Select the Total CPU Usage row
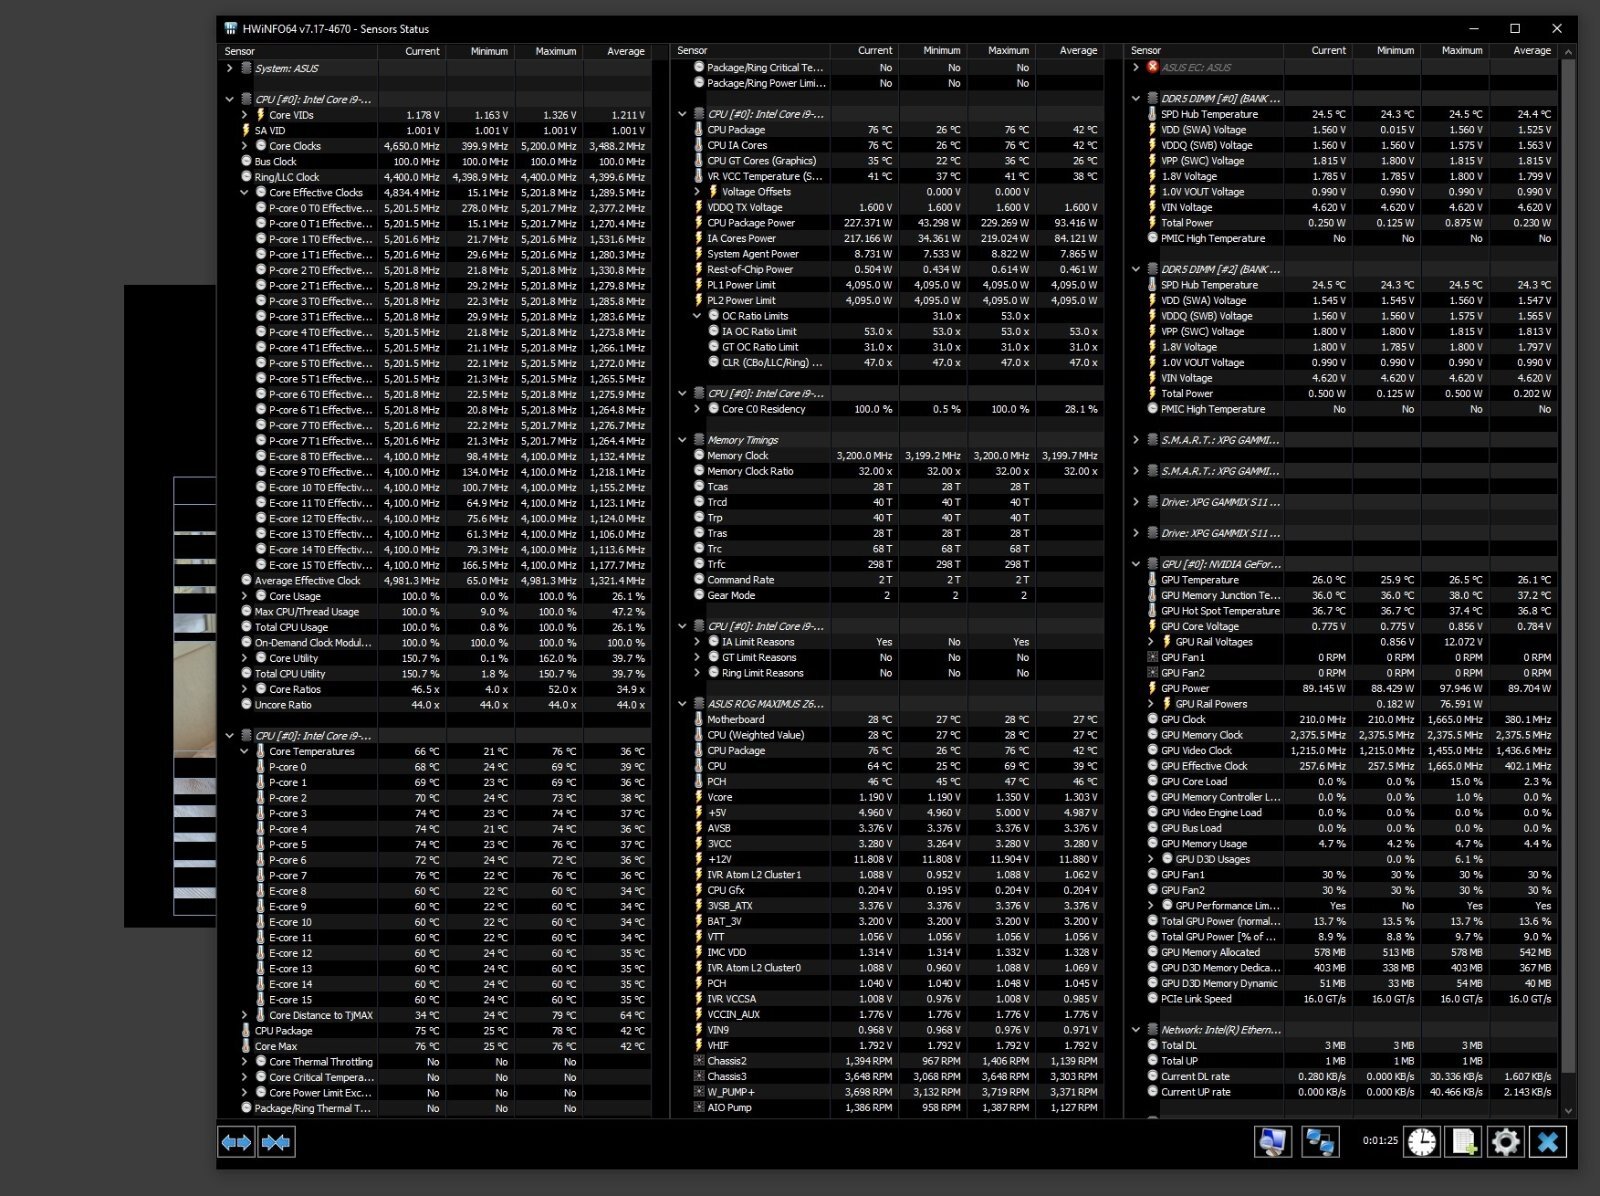Screen dimensions: 1600x1196 pos(435,627)
